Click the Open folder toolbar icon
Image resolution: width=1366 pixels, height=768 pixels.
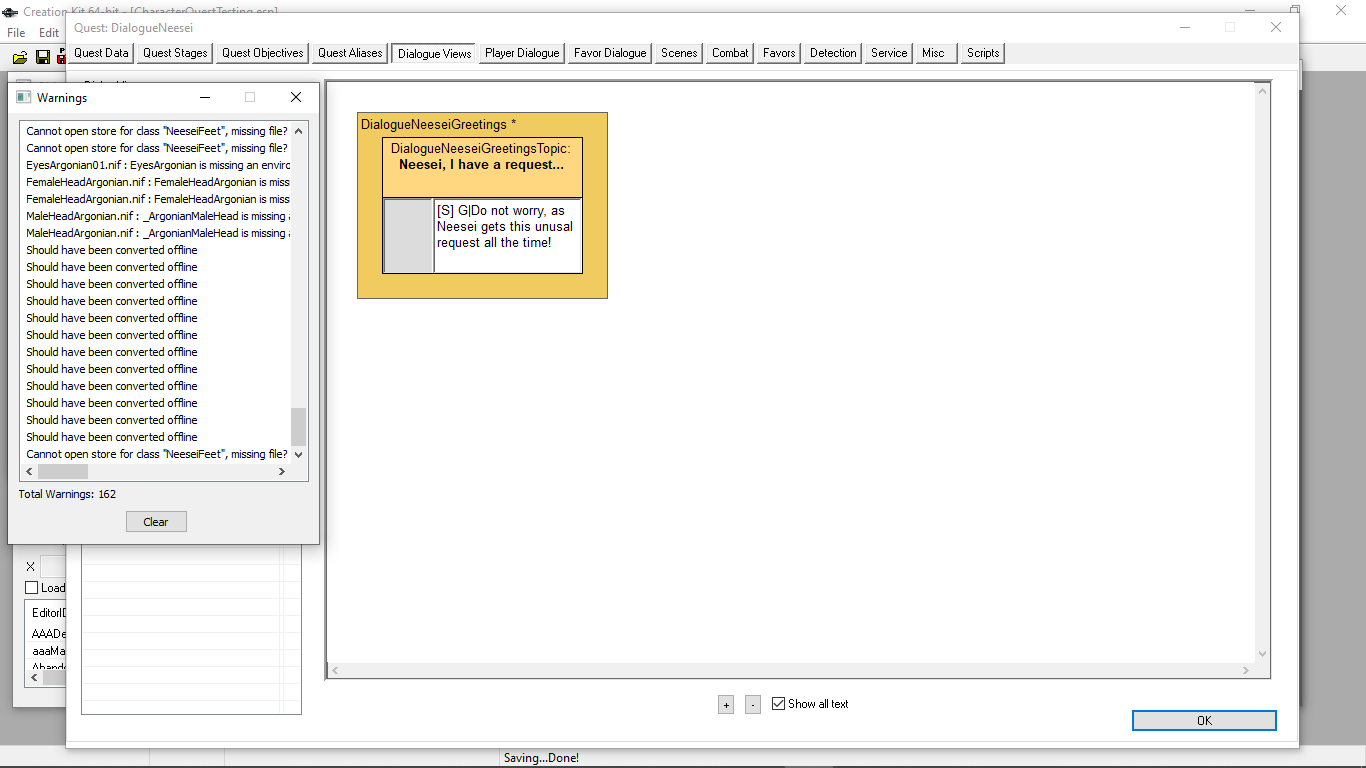tap(20, 57)
